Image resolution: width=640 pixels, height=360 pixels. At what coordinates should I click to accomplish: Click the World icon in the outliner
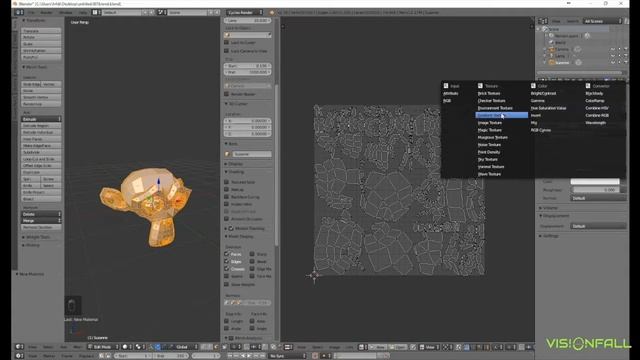pyautogui.click(x=551, y=42)
